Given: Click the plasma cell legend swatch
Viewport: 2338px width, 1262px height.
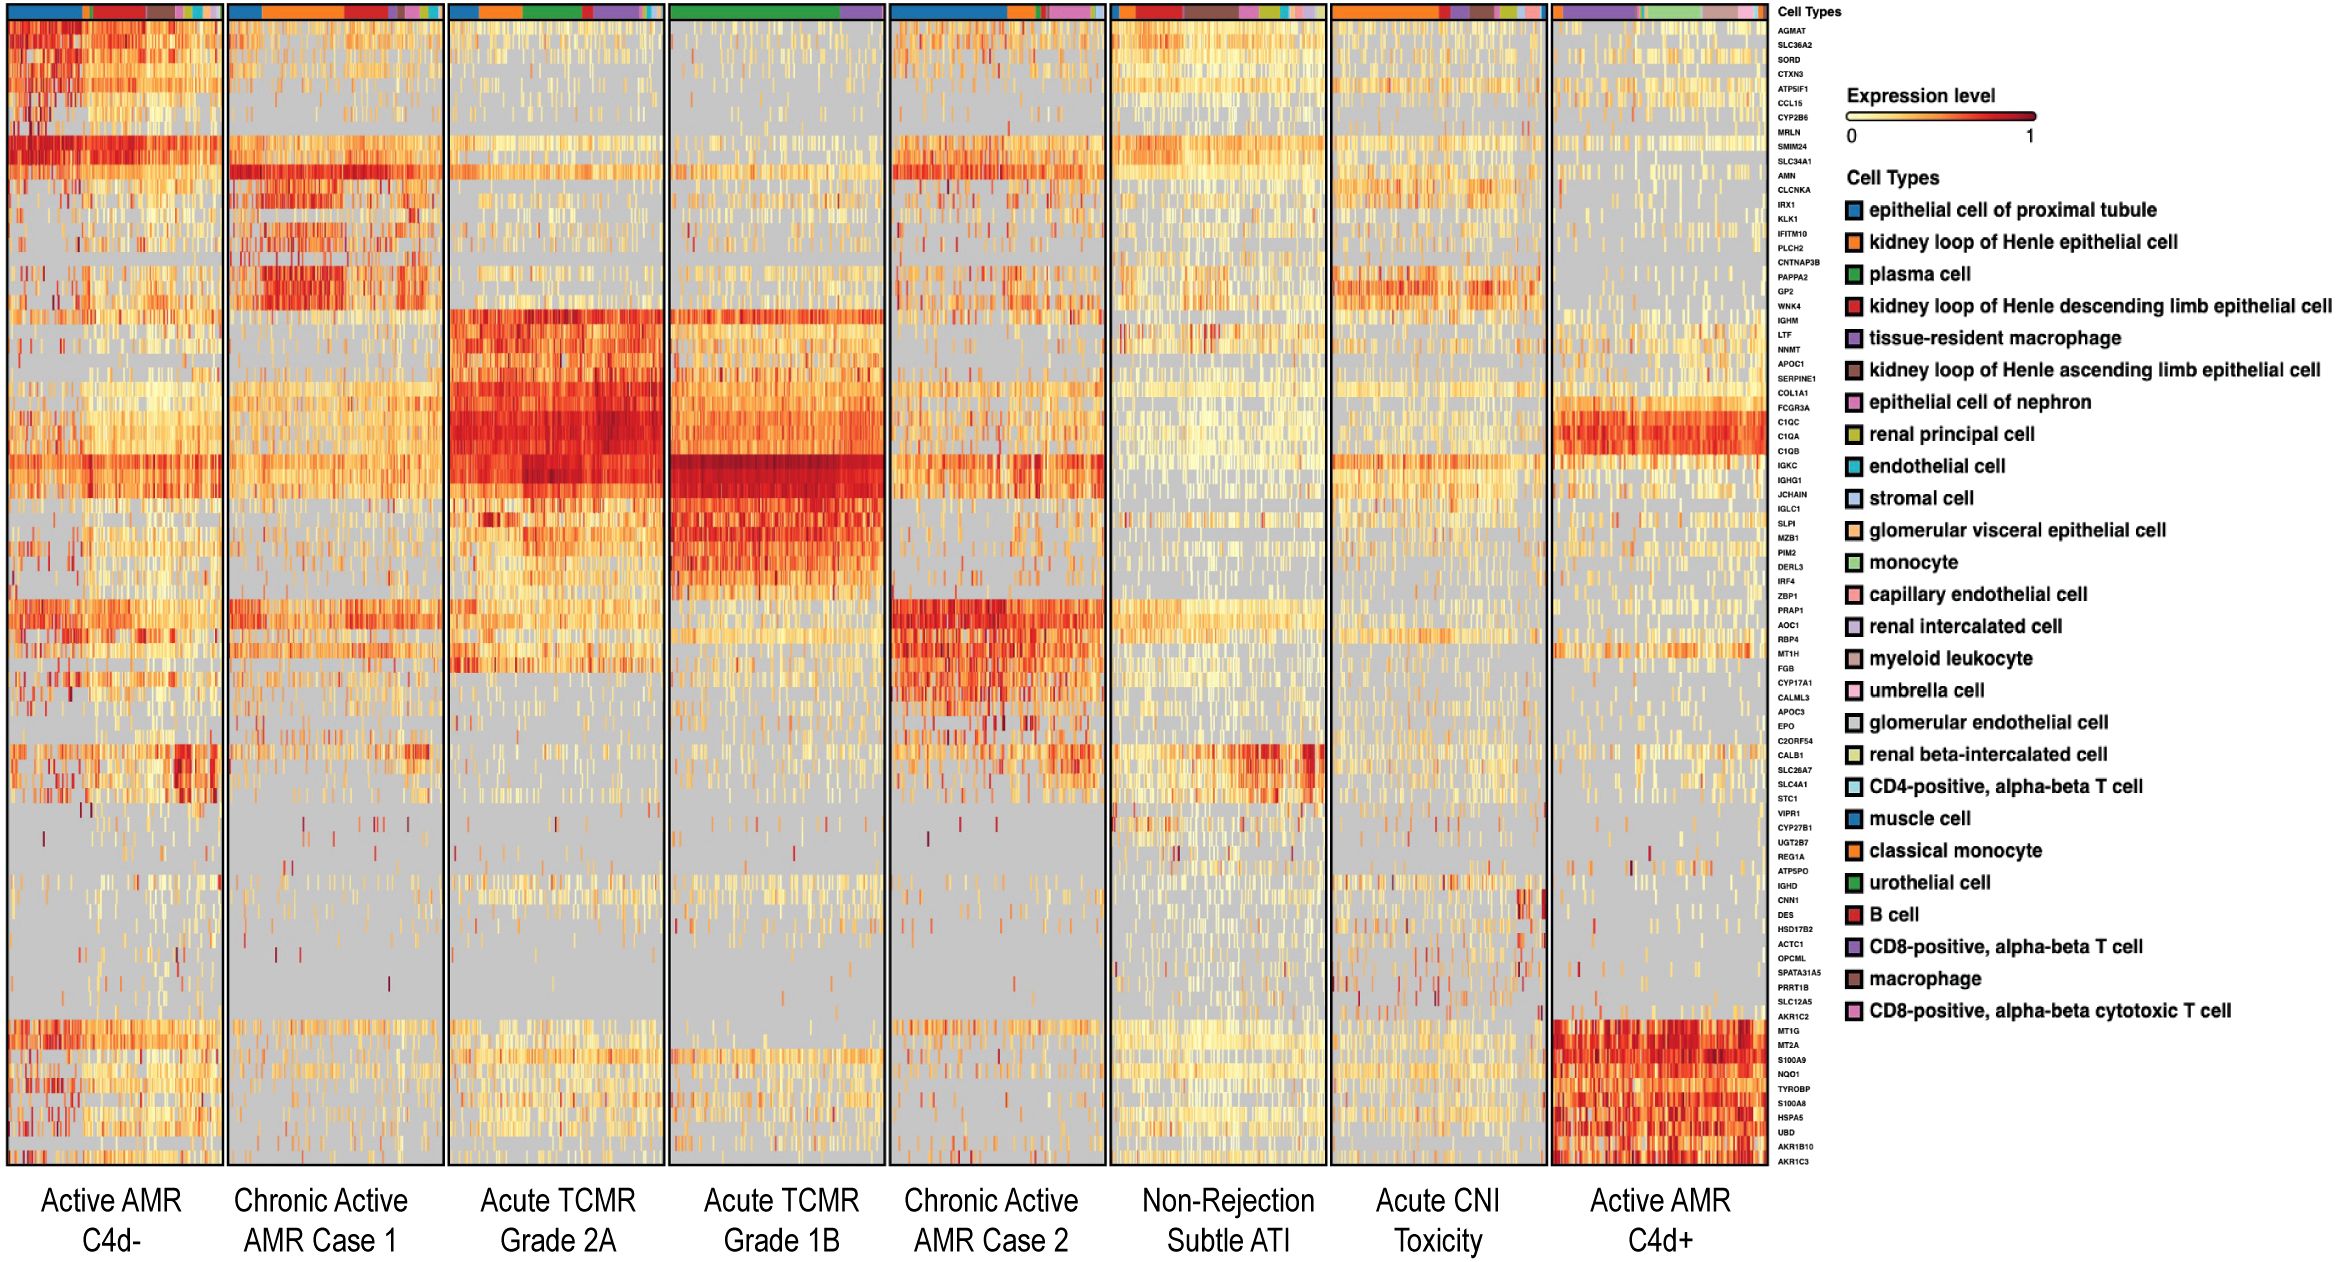Looking at the screenshot, I should 1854,274.
